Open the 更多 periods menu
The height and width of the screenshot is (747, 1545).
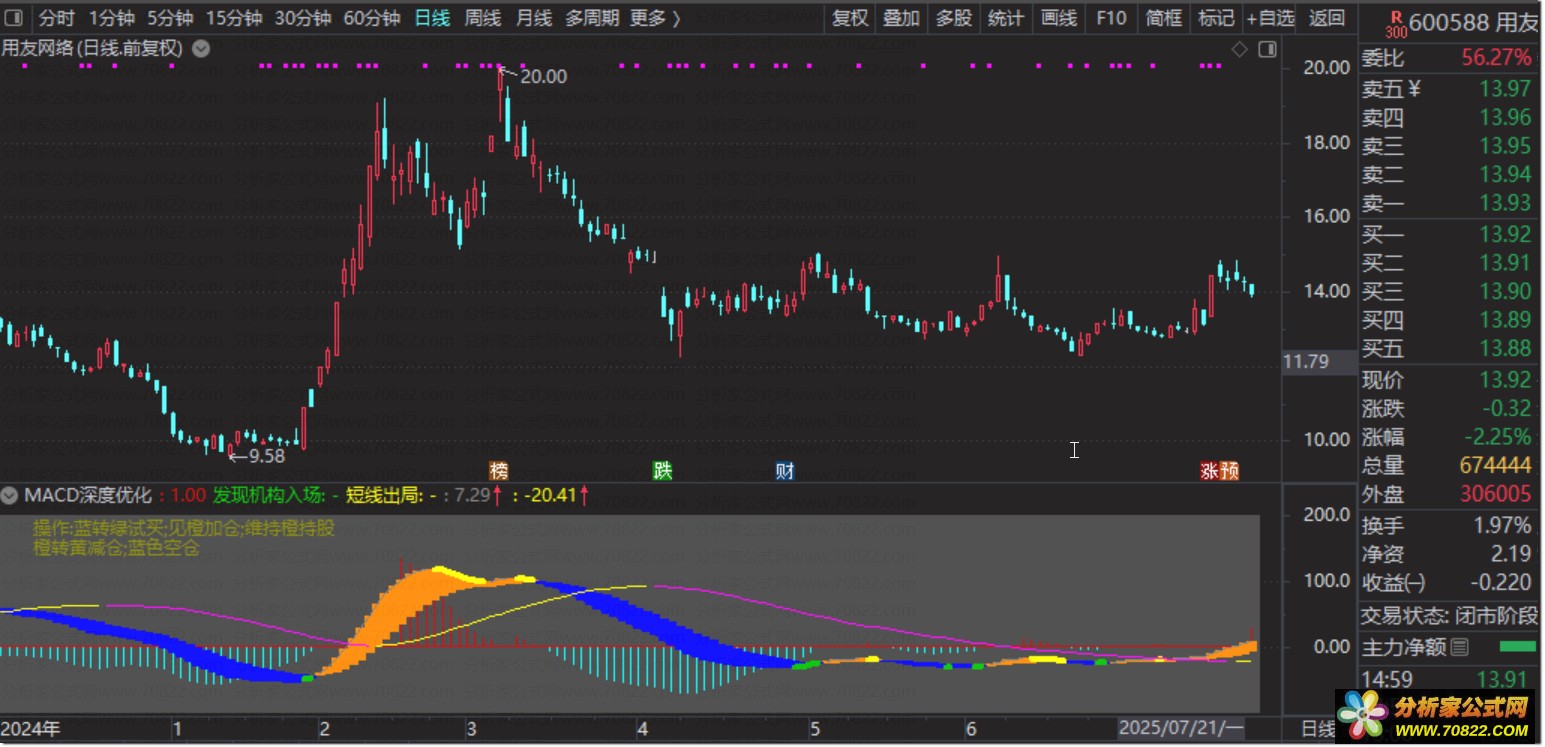point(655,18)
